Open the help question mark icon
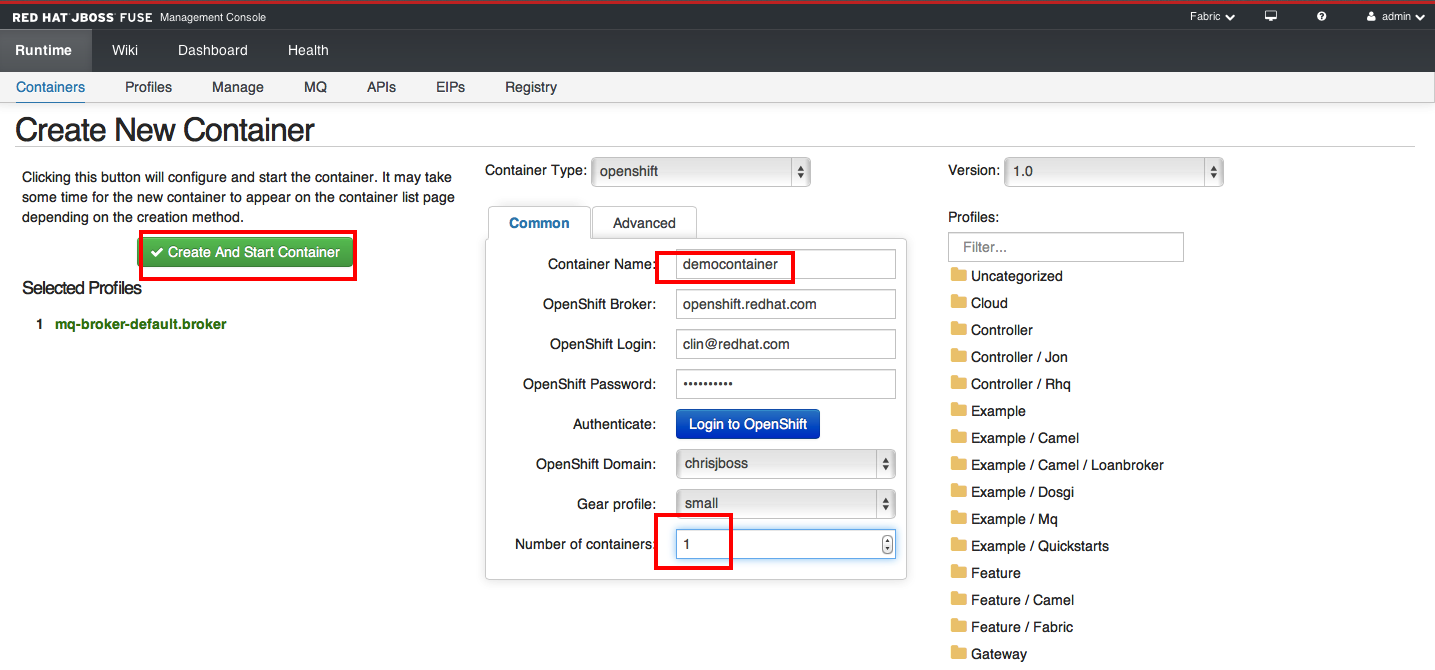Viewport: 1435px width, 670px height. [x=1322, y=16]
